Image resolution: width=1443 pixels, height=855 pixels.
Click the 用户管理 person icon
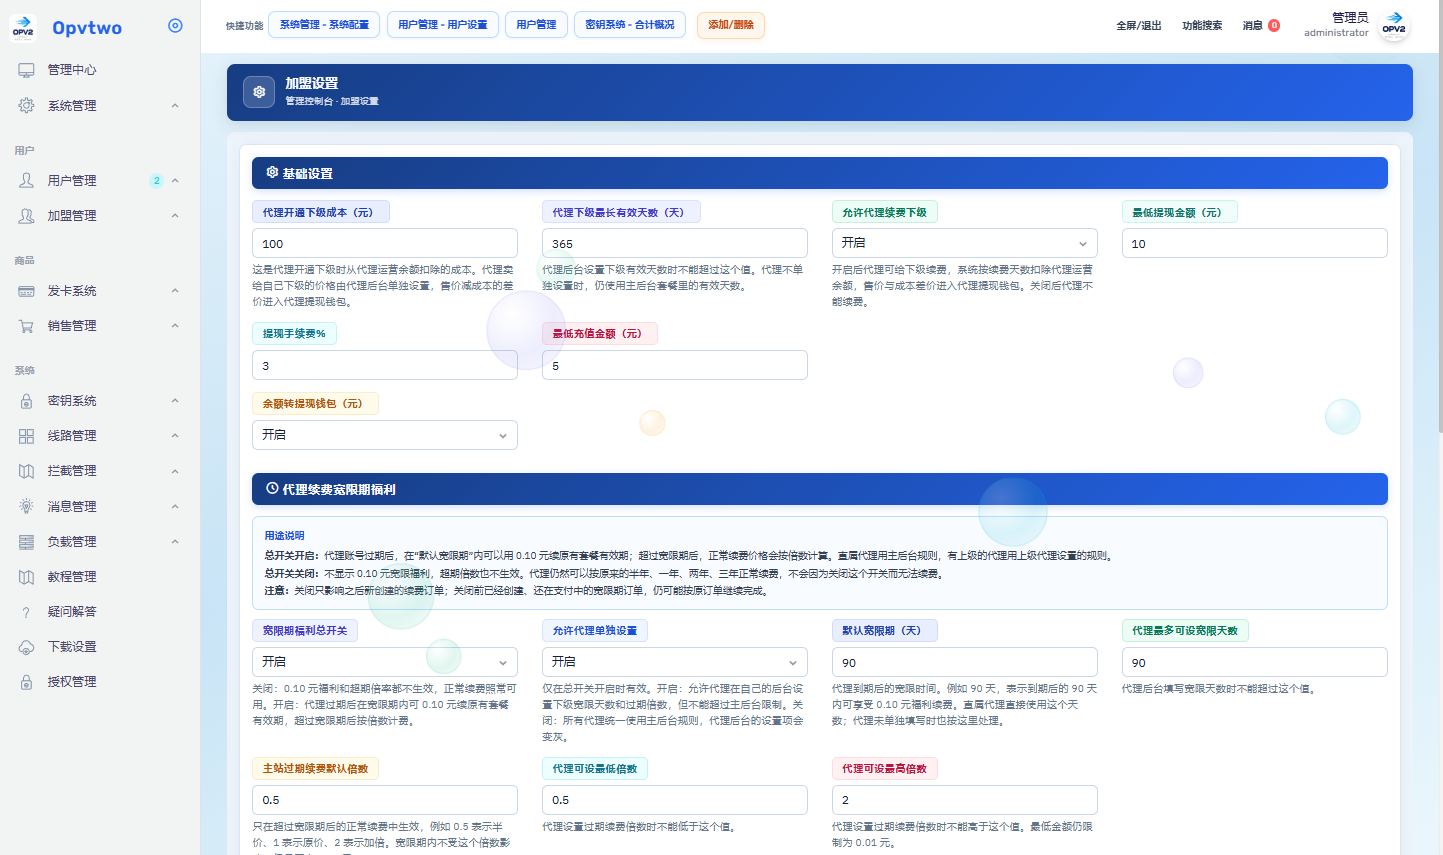coord(26,180)
